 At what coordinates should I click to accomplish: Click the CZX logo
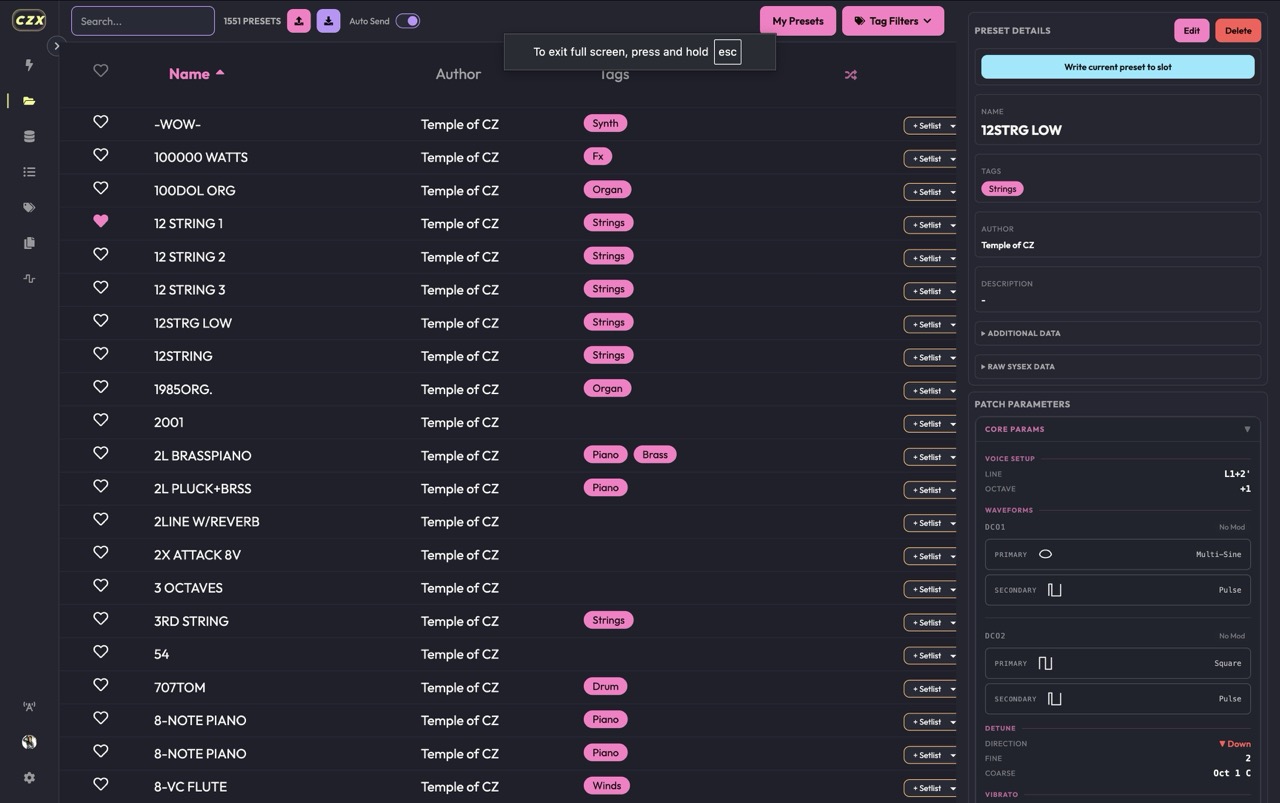(29, 20)
